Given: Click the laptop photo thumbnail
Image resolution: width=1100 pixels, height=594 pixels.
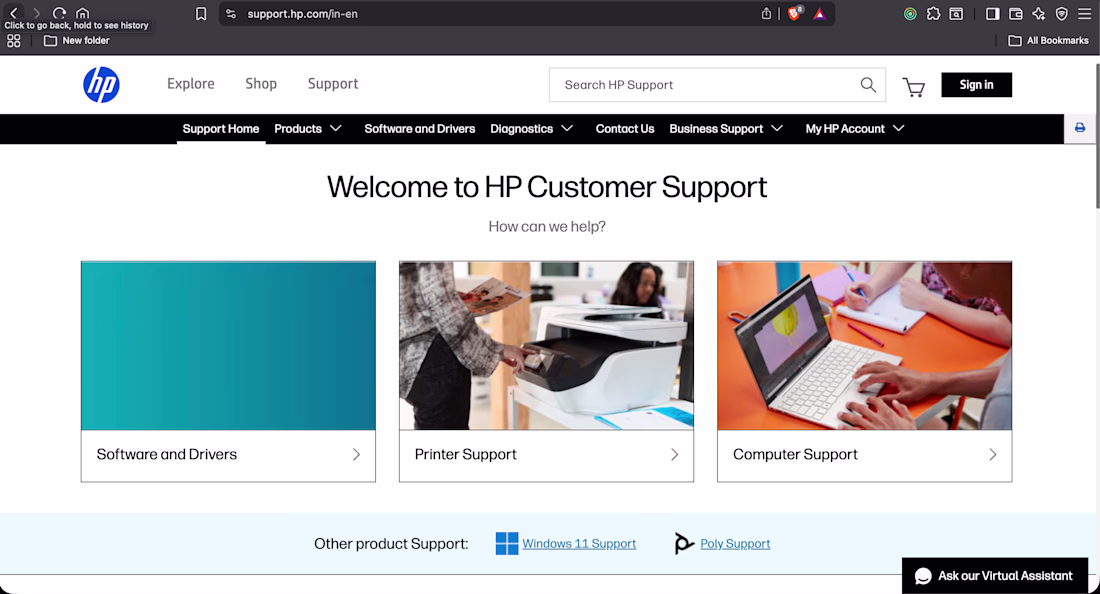Looking at the screenshot, I should pos(864,346).
